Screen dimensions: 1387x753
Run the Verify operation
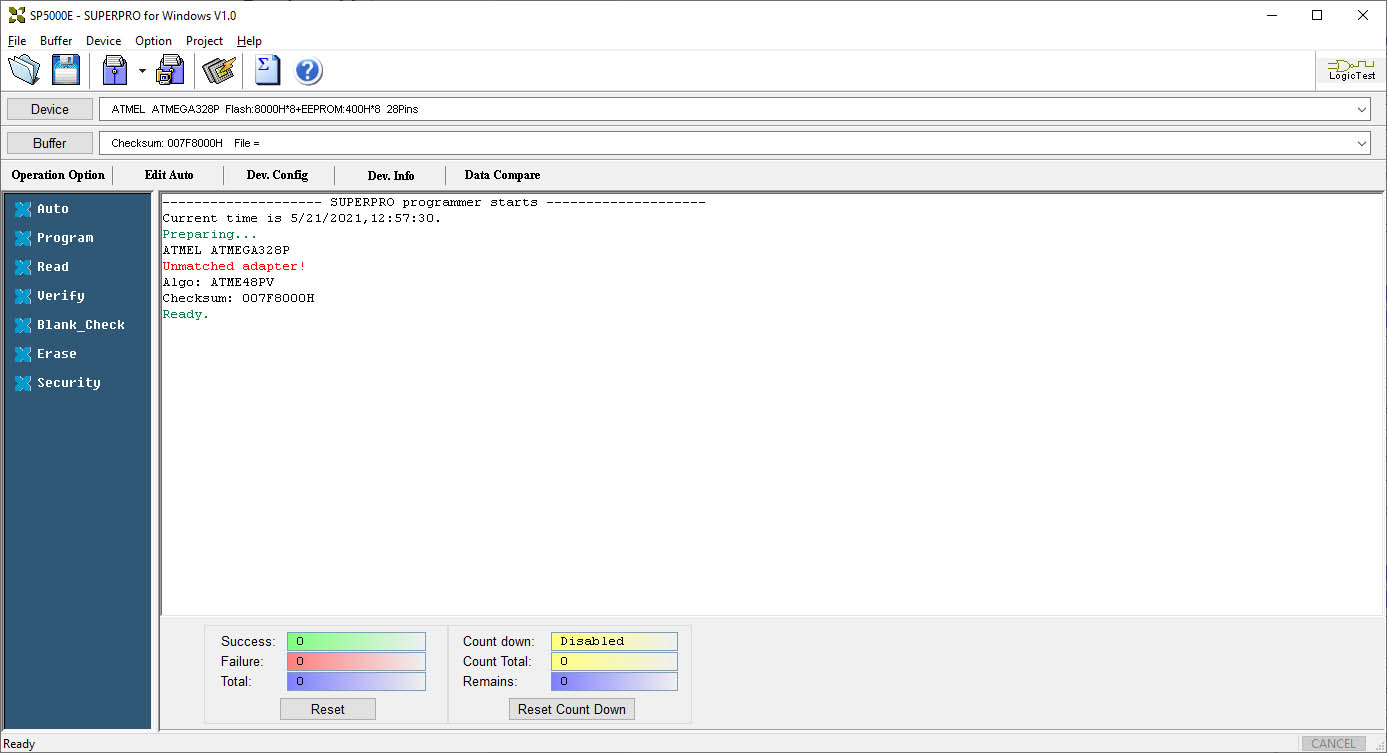point(61,296)
